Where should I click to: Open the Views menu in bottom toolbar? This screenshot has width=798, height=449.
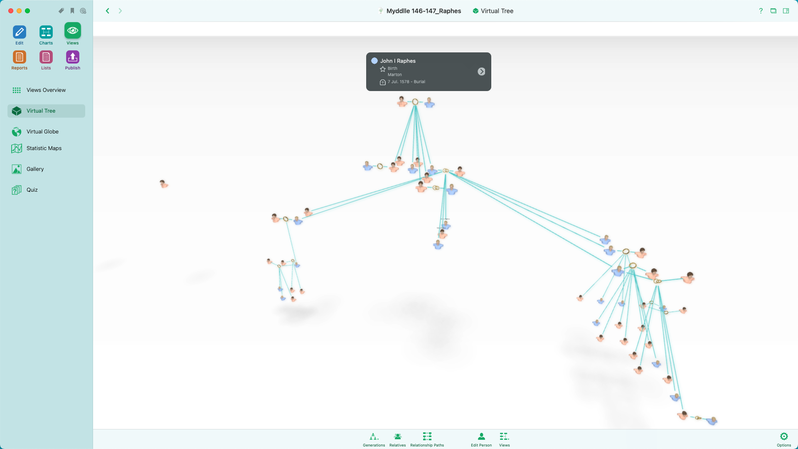(x=504, y=439)
